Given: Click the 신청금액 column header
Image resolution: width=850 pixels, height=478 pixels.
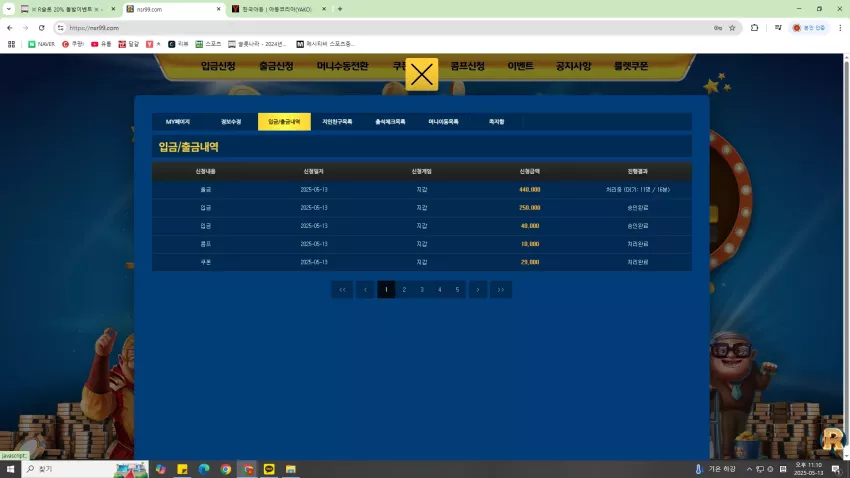Looking at the screenshot, I should (530, 171).
